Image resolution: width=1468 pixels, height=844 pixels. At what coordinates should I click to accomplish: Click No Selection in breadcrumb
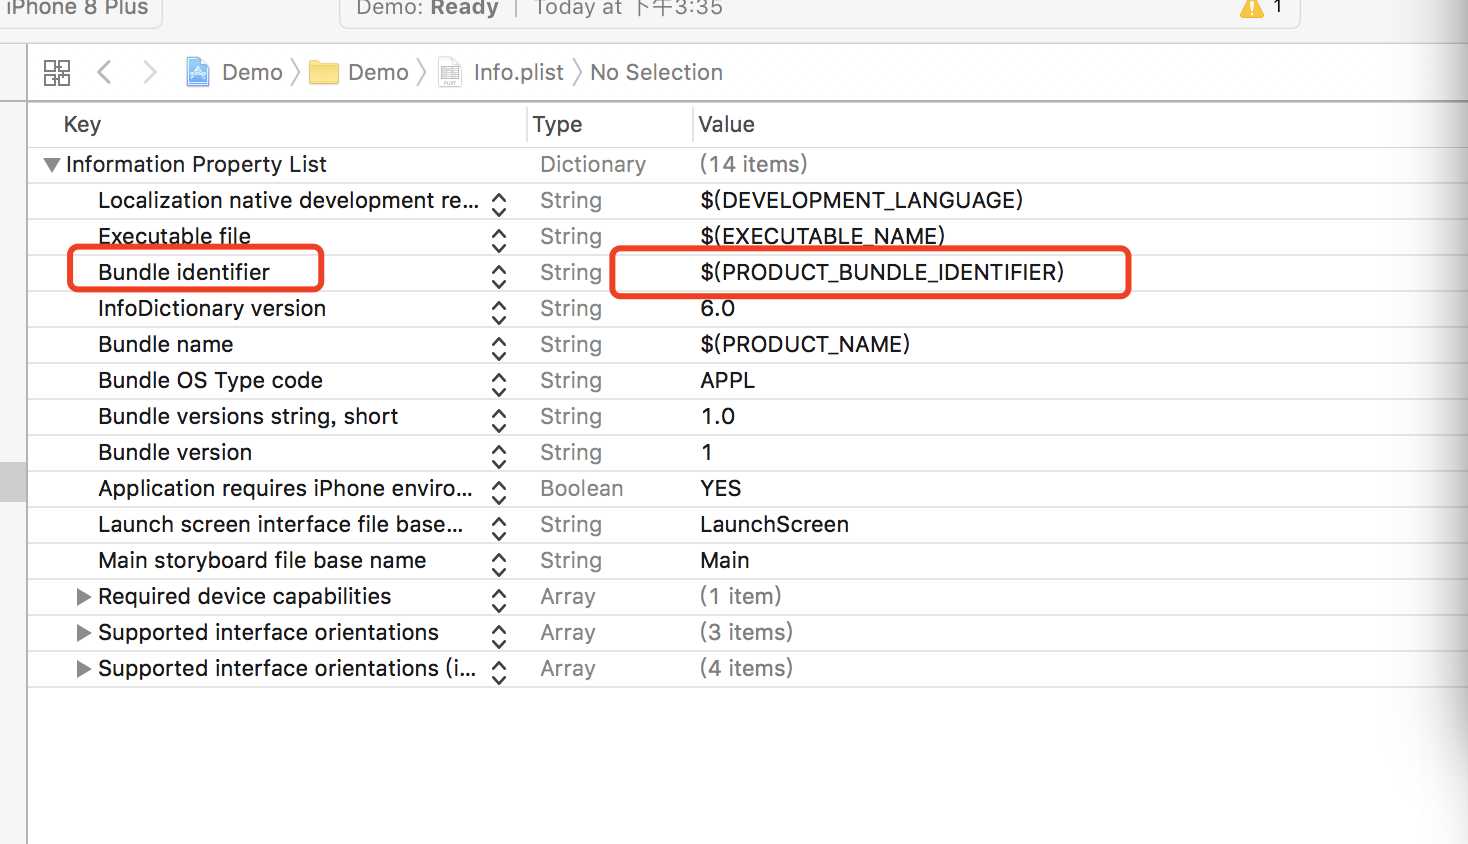656,72
